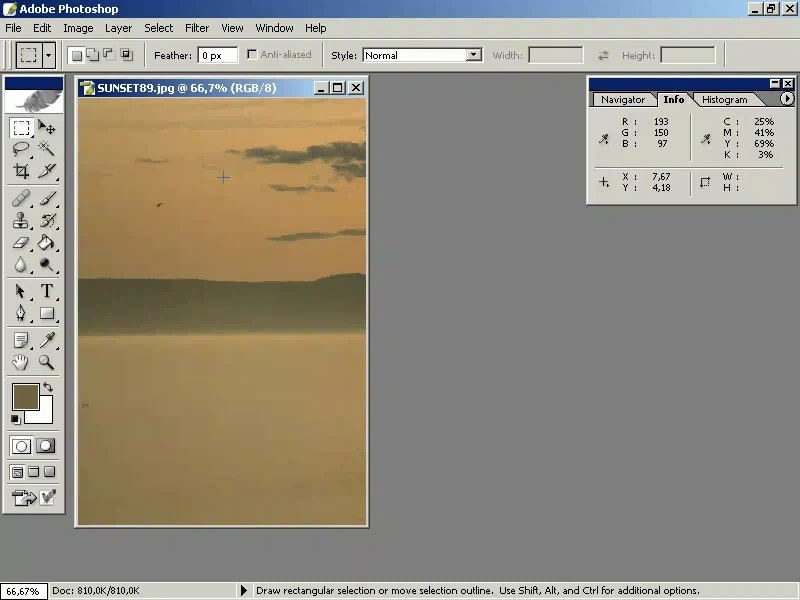Choose Full Screen mode
Viewport: 800px width, 600px height.
click(49, 472)
